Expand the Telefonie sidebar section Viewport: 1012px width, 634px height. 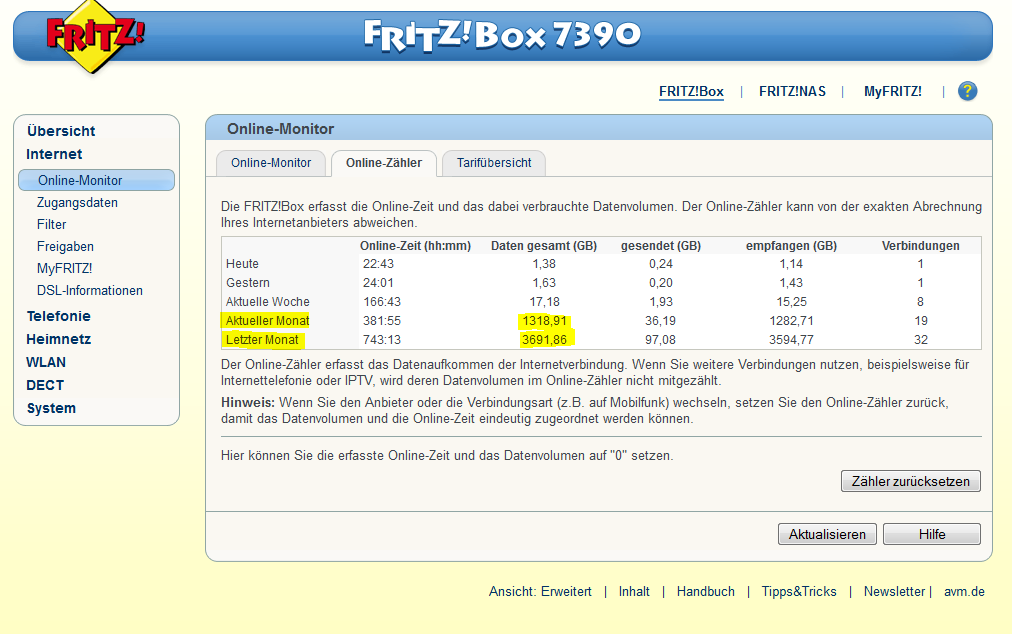tap(59, 316)
